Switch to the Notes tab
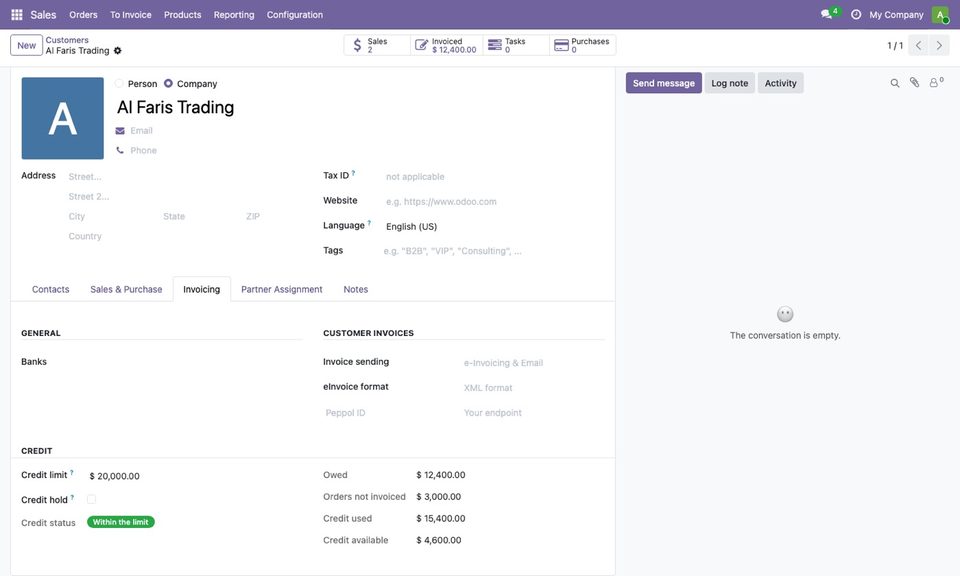Viewport: 960px width, 576px height. point(356,290)
